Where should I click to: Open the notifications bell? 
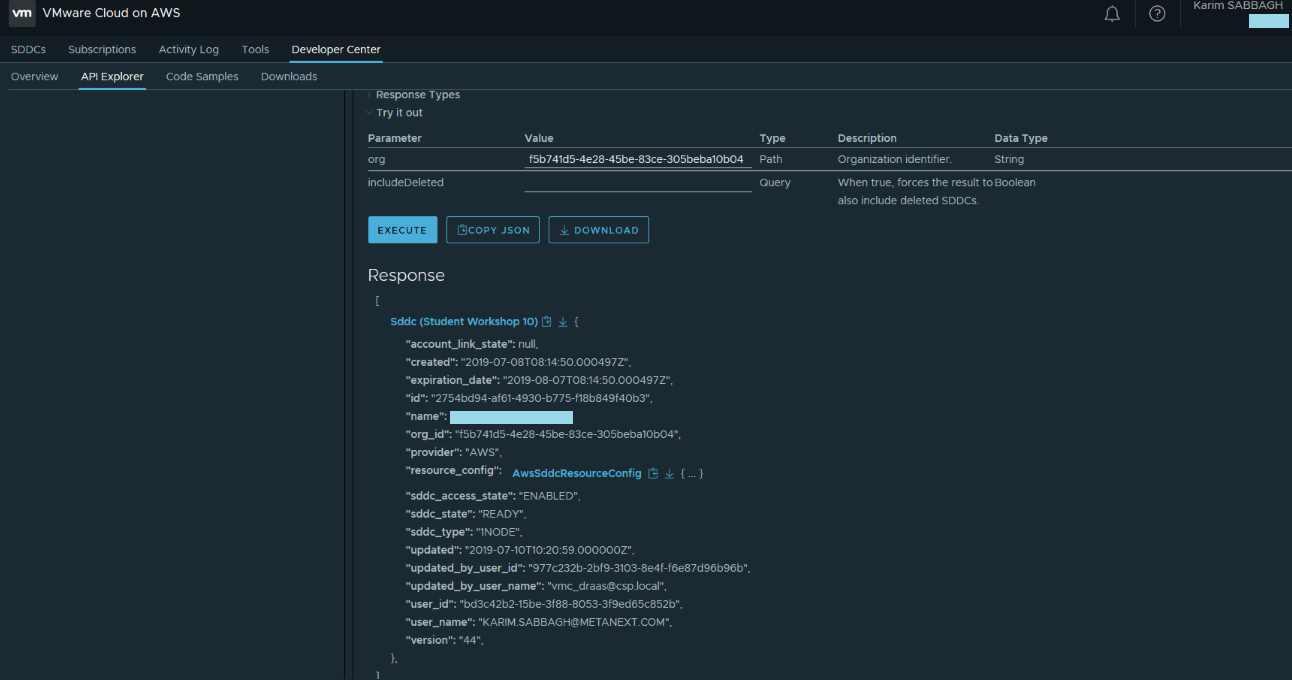[1112, 14]
